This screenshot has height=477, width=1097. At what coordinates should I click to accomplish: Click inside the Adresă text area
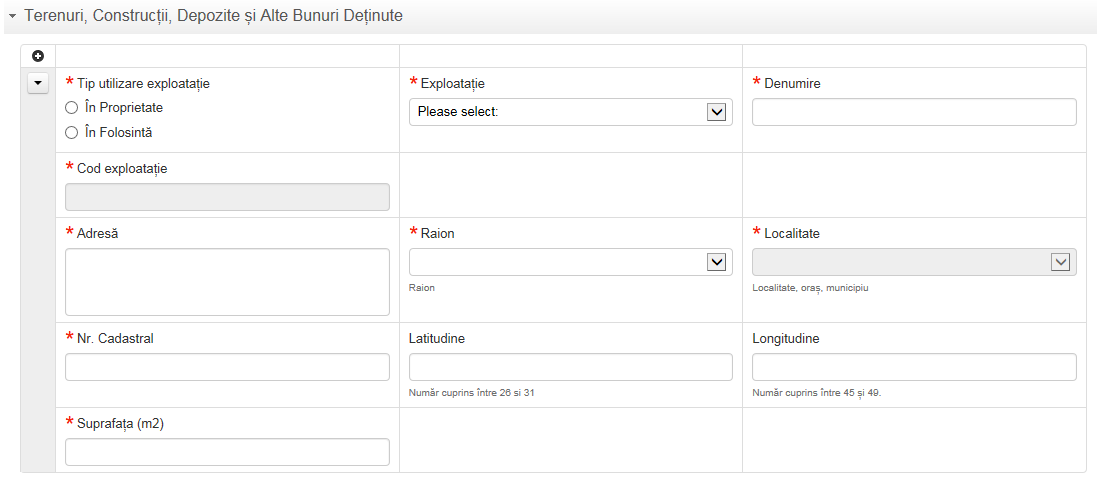pyautogui.click(x=227, y=282)
